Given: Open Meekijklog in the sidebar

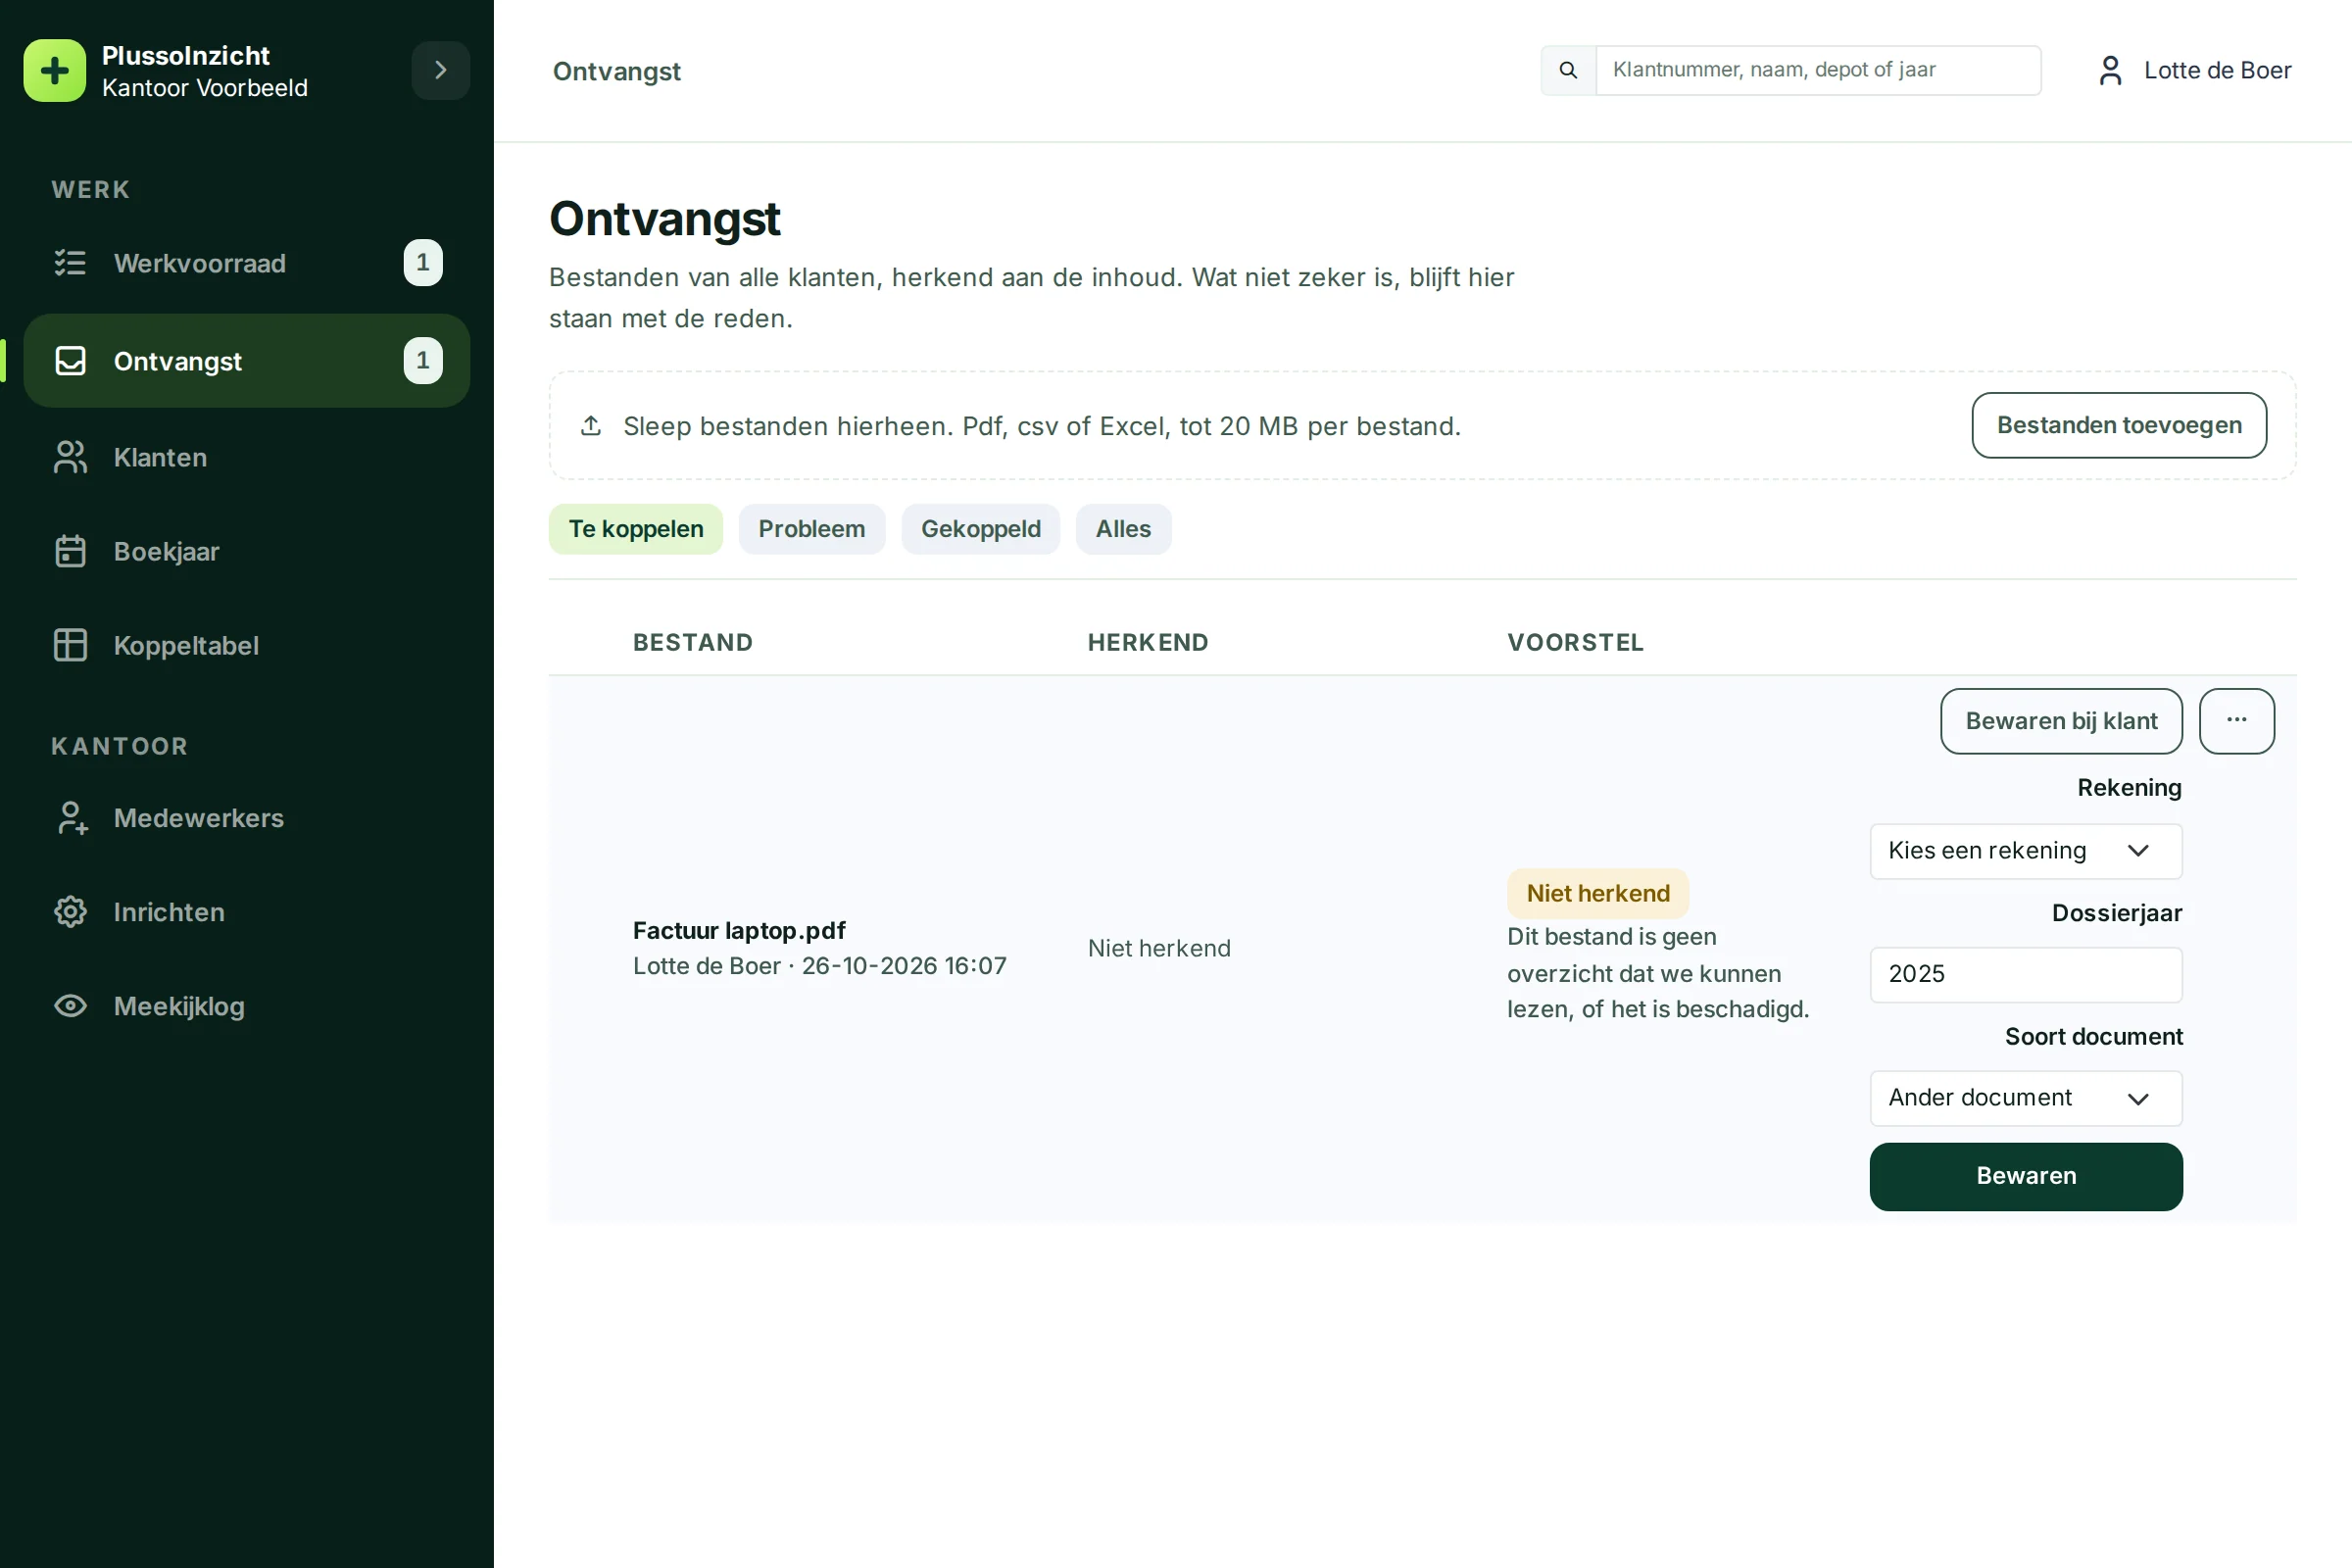Looking at the screenshot, I should tap(247, 1006).
